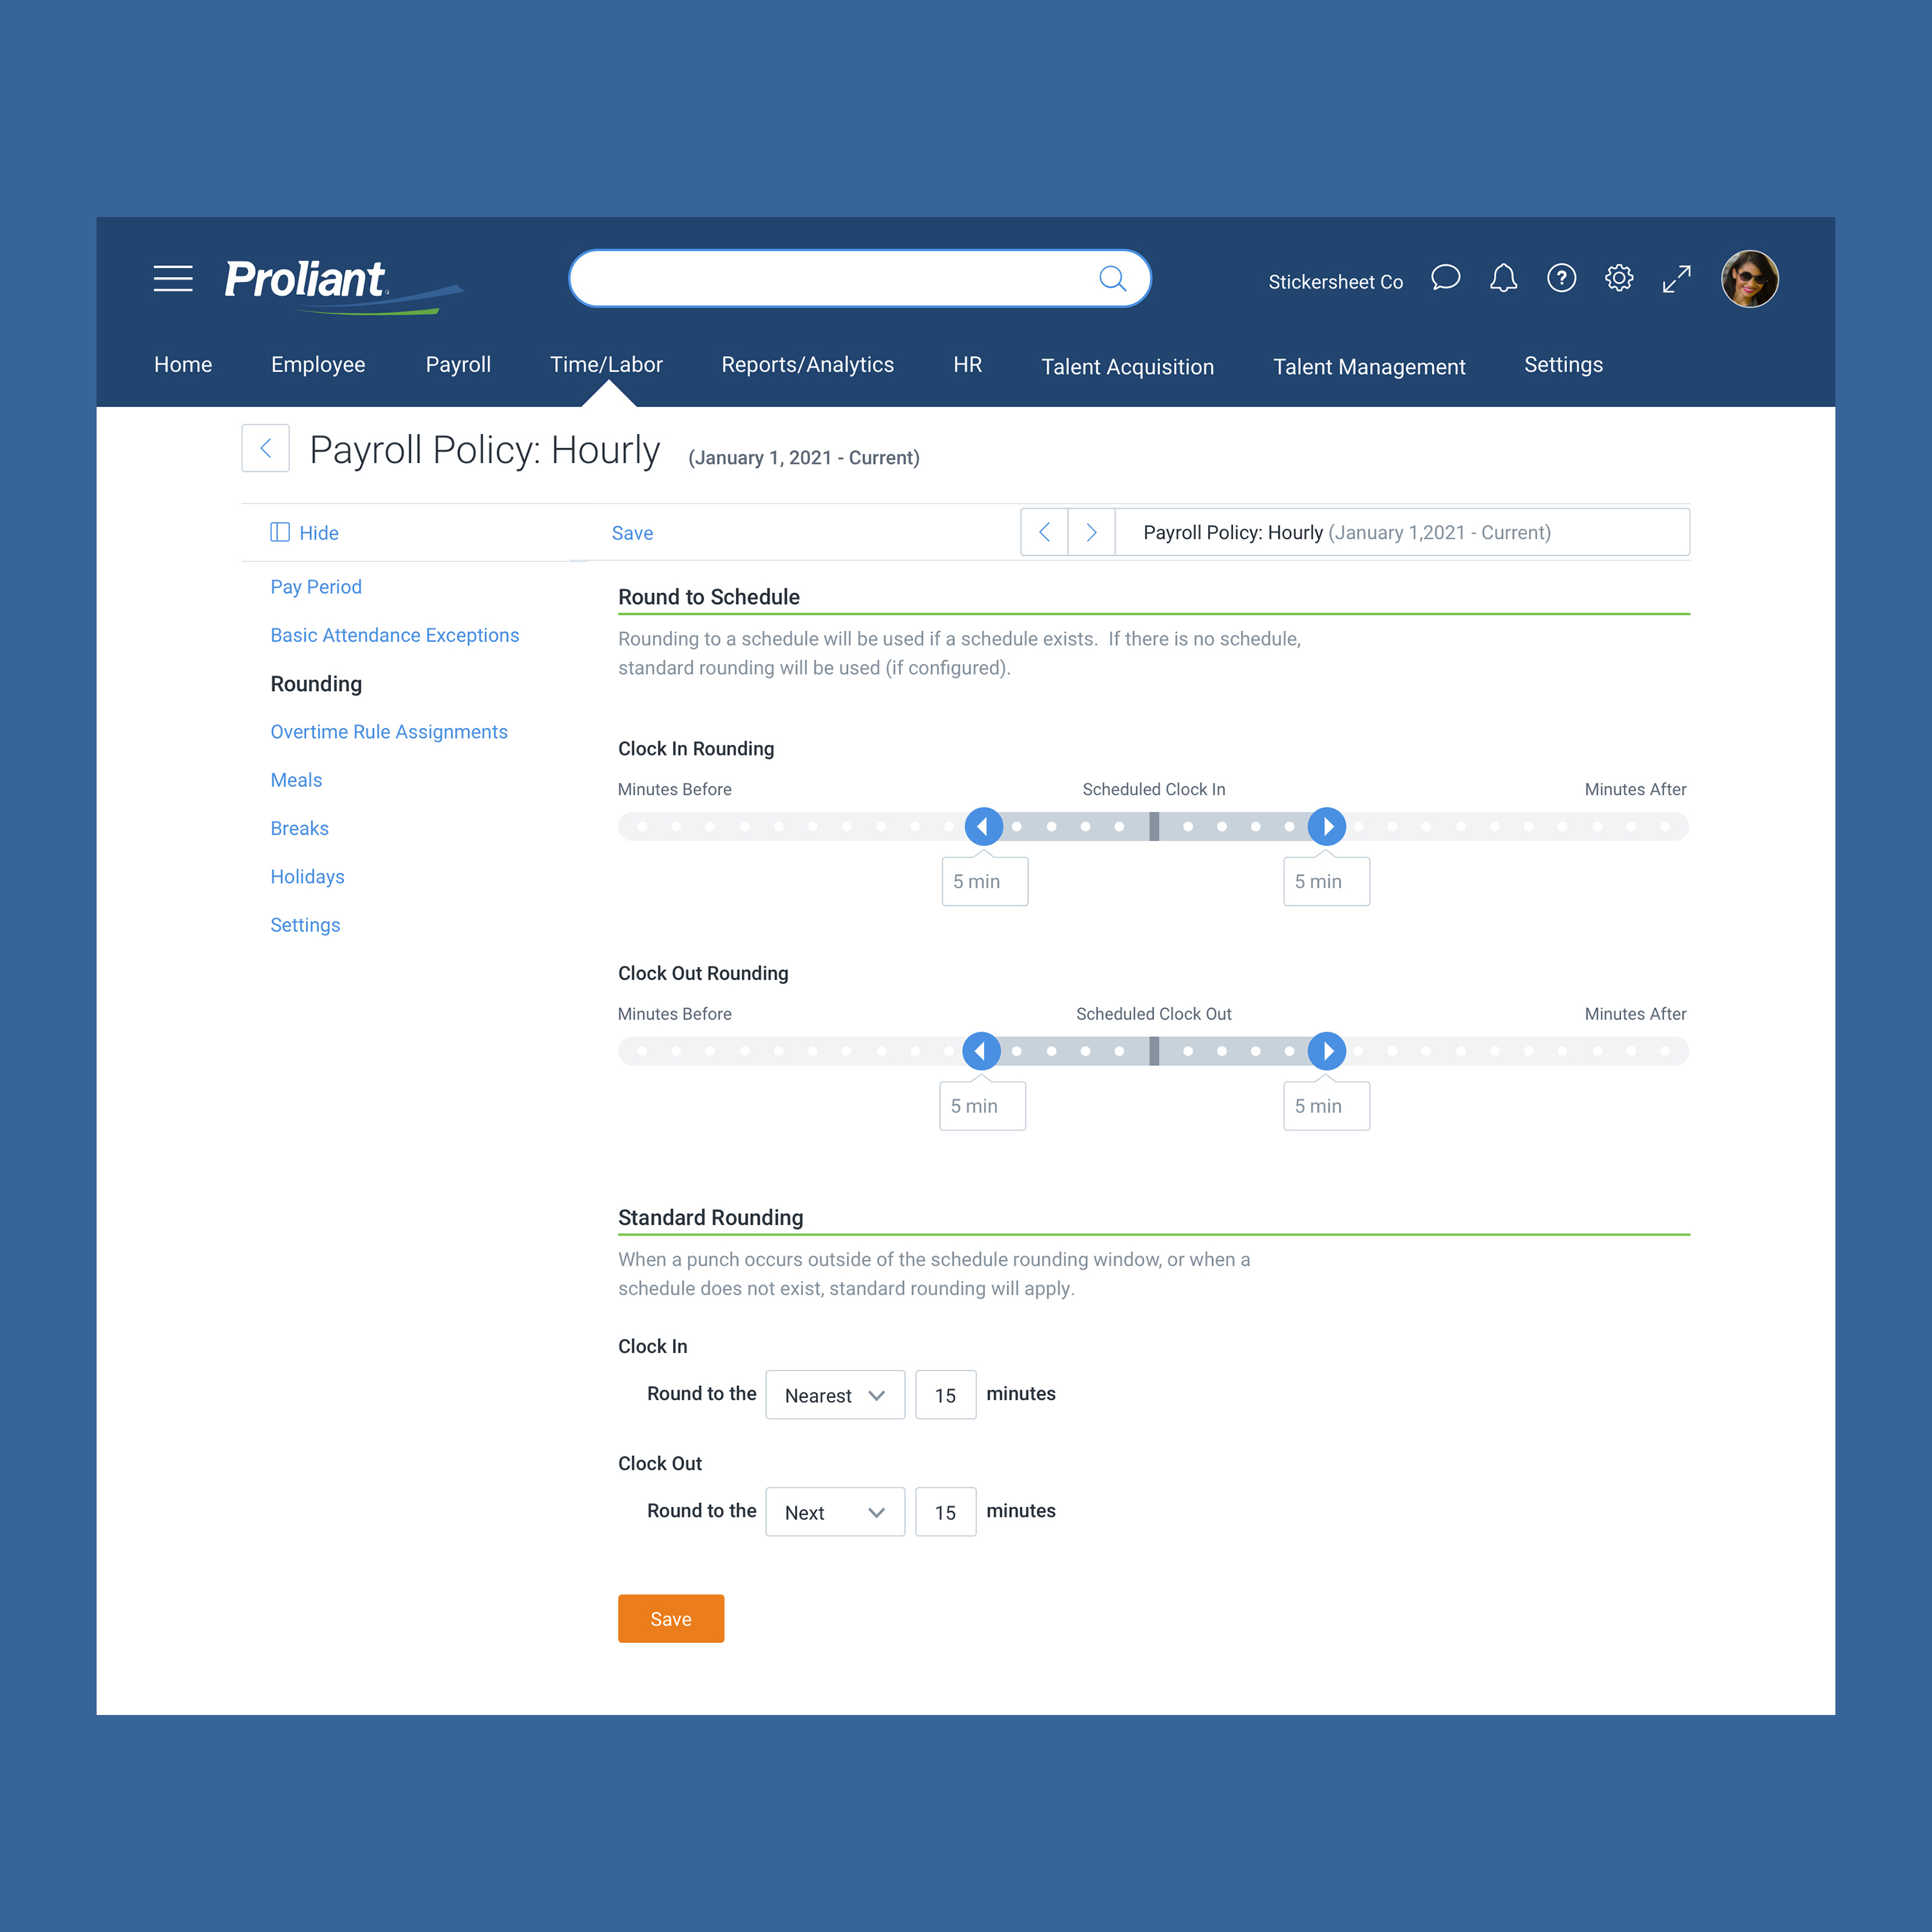Viewport: 1932px width, 1932px height.
Task: Click the help question mark icon
Action: click(x=1561, y=278)
